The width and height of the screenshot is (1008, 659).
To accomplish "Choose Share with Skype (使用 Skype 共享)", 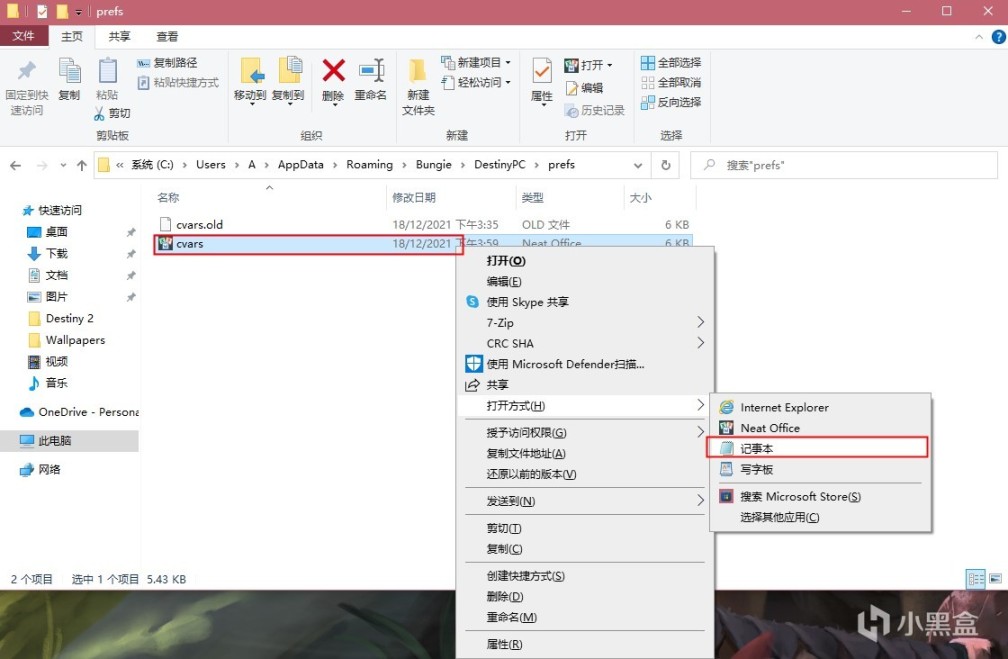I will point(528,302).
